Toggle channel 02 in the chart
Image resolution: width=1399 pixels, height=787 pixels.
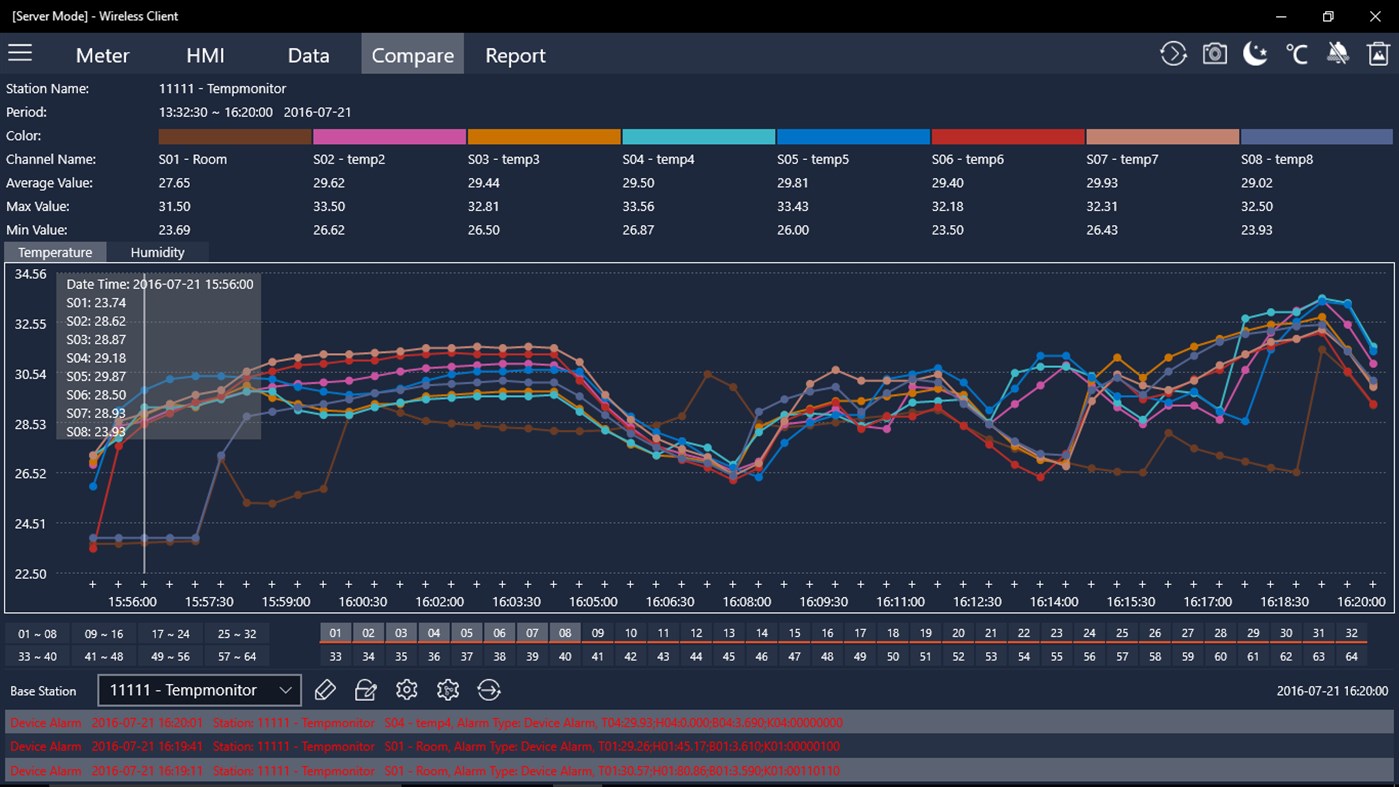coord(368,633)
